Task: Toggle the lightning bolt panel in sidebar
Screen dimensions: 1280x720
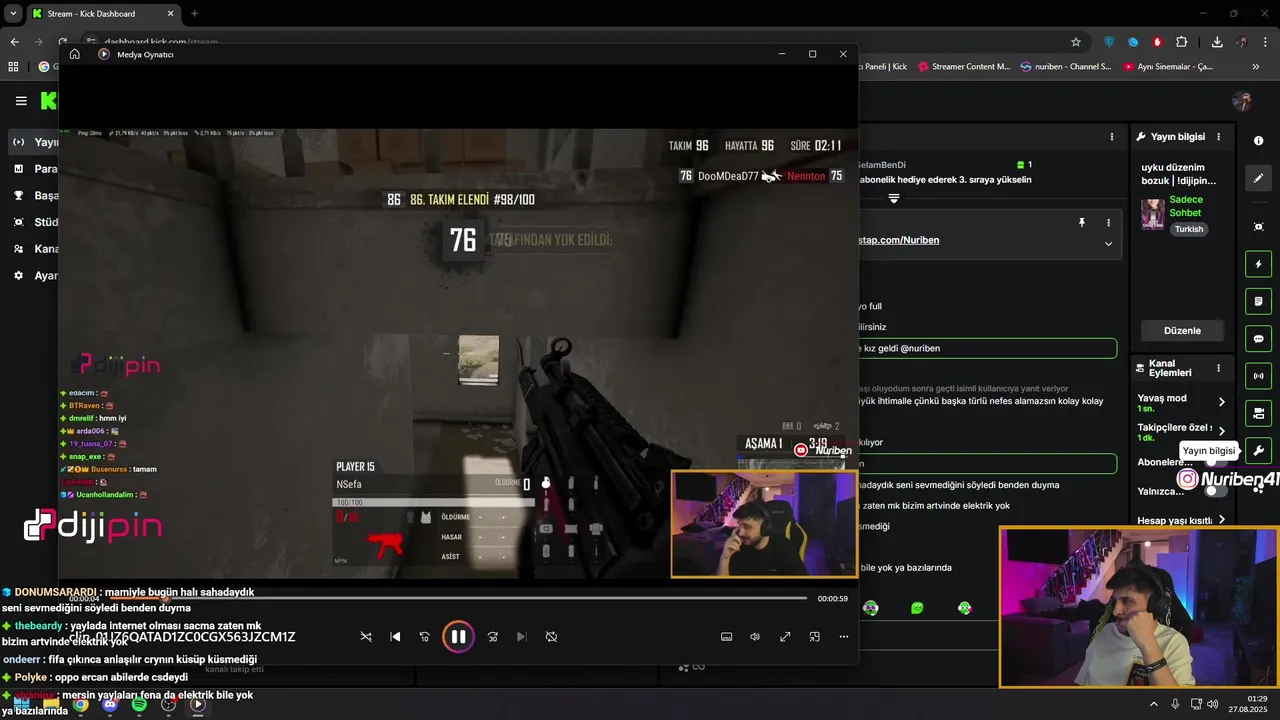Action: tap(1258, 264)
